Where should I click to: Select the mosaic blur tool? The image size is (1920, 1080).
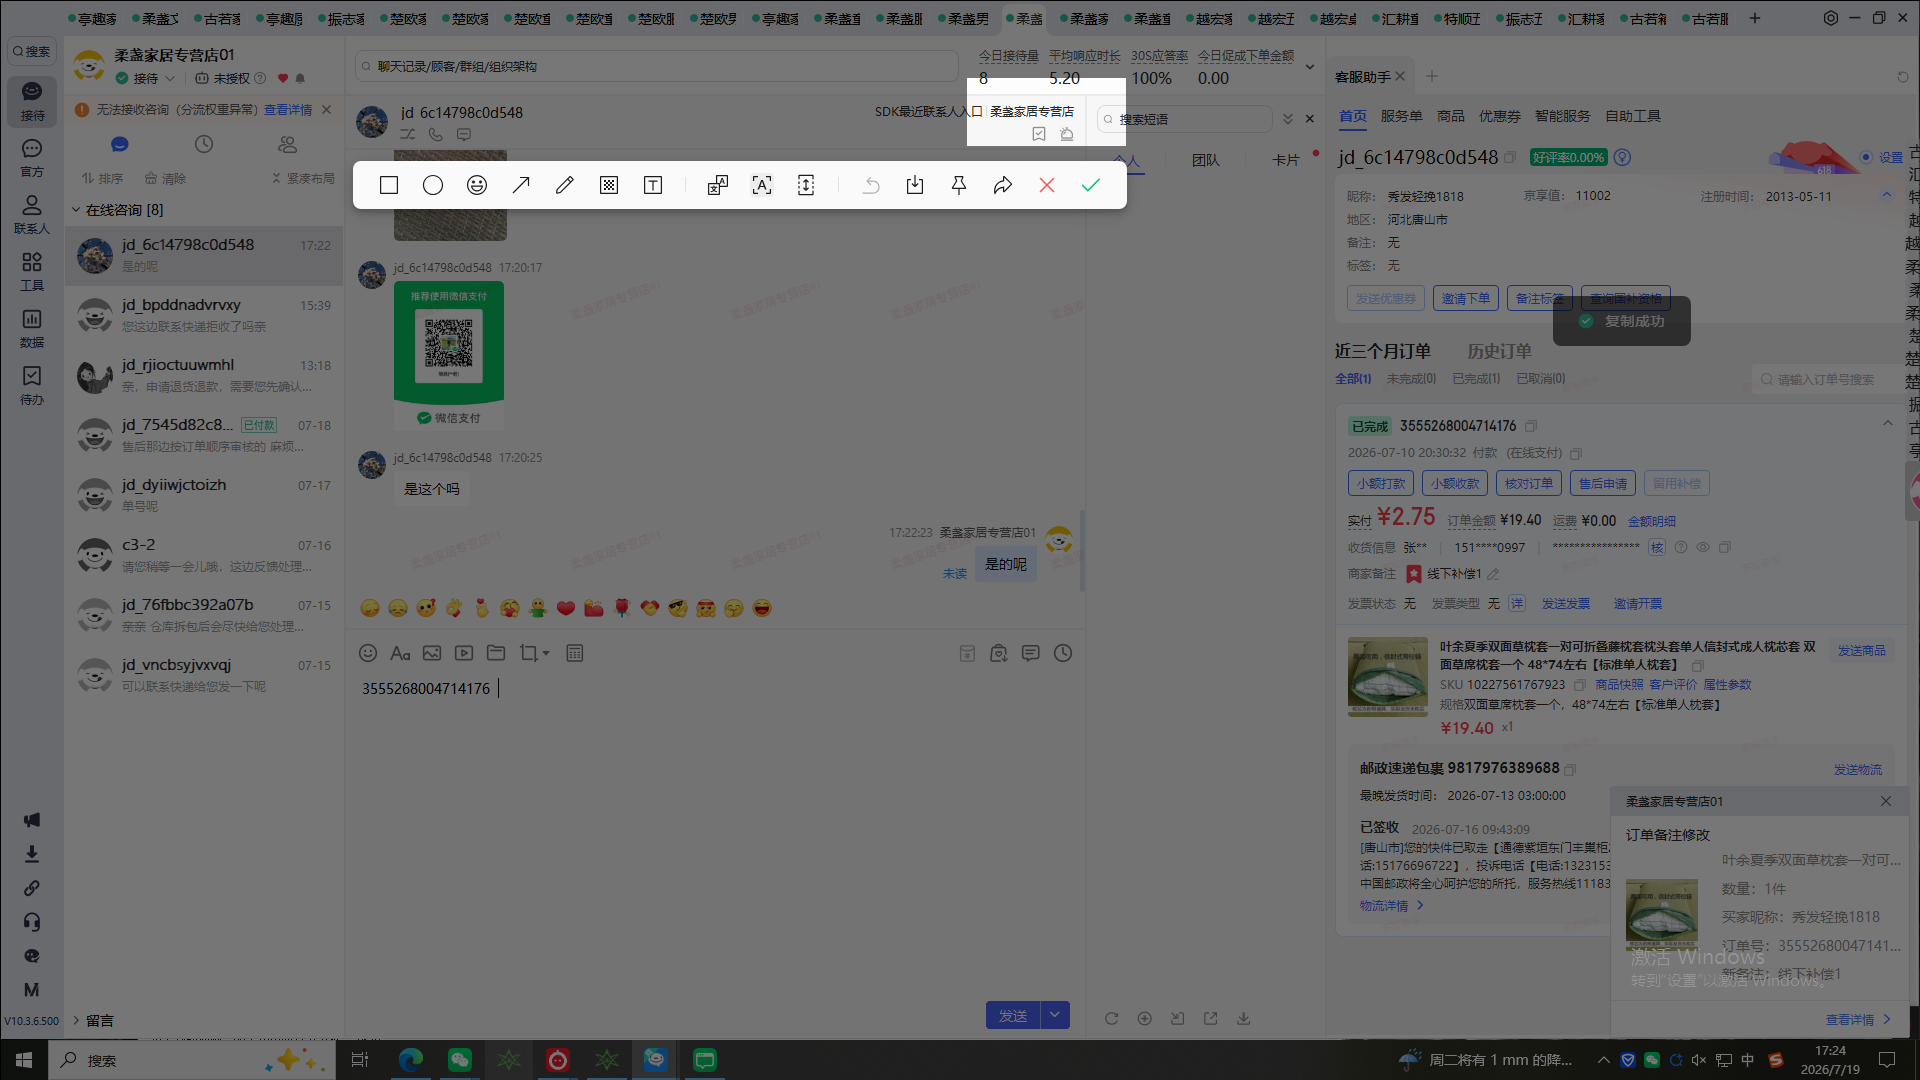(609, 185)
